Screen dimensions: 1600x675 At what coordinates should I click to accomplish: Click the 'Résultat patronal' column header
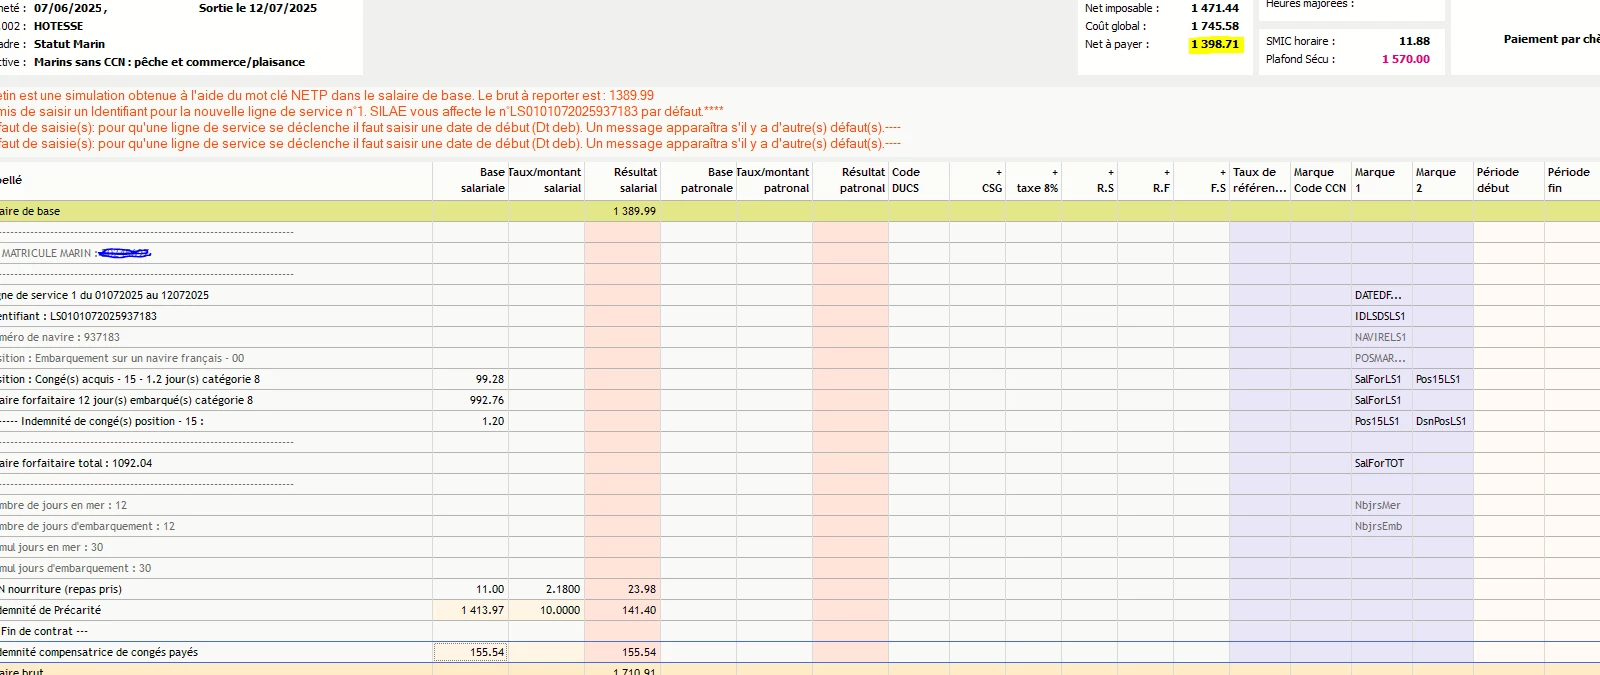coord(851,180)
